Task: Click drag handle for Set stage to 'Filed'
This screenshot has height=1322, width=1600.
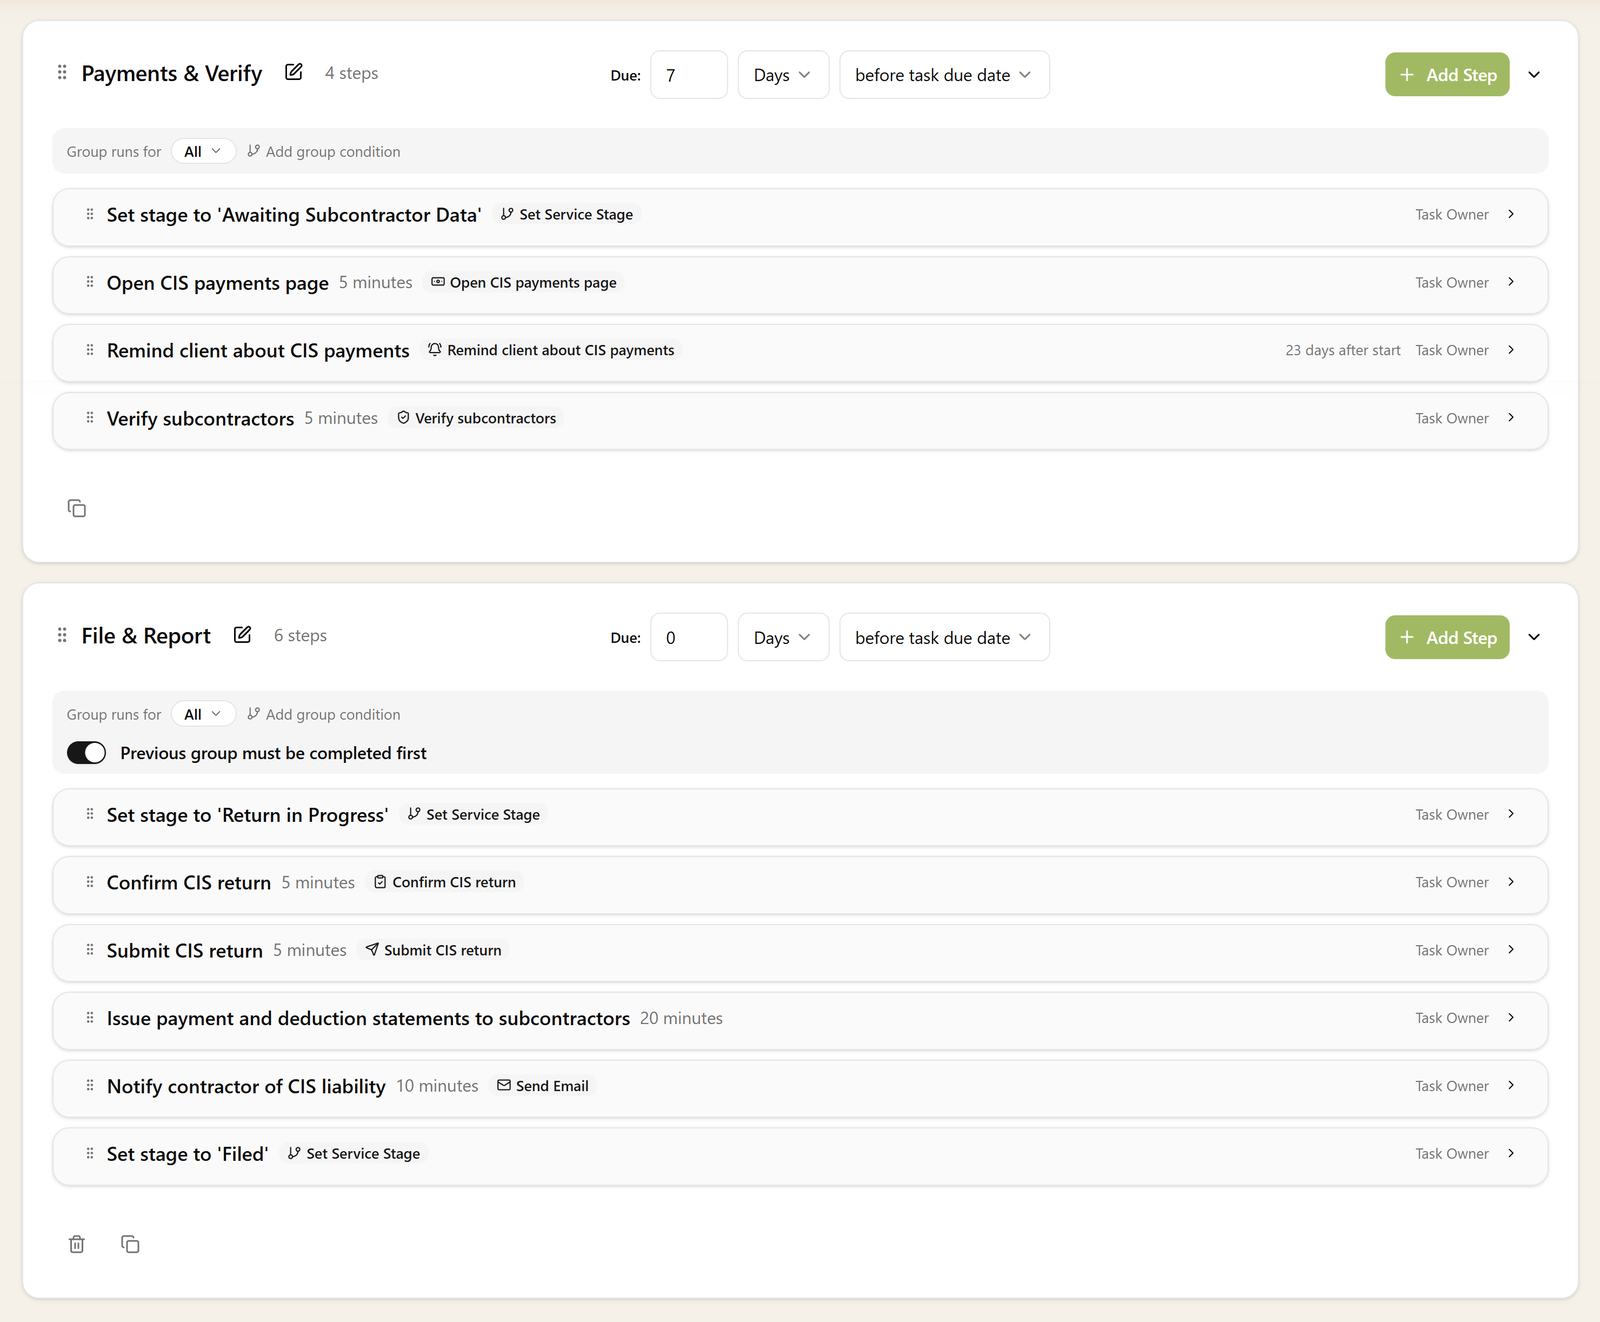Action: click(x=90, y=1153)
